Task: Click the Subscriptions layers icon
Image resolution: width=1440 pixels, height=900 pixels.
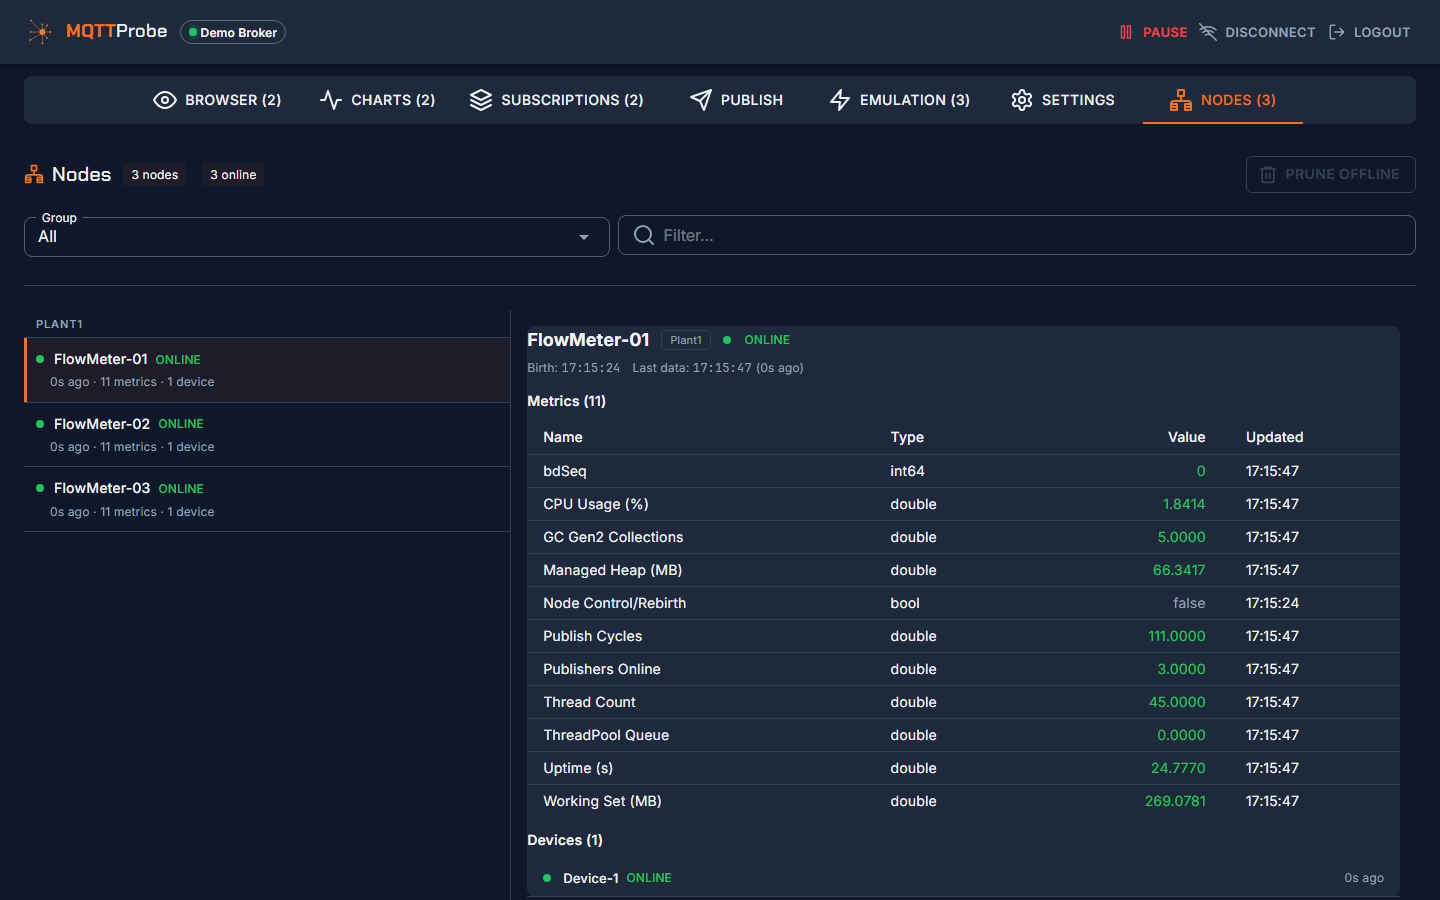Action: click(x=481, y=100)
